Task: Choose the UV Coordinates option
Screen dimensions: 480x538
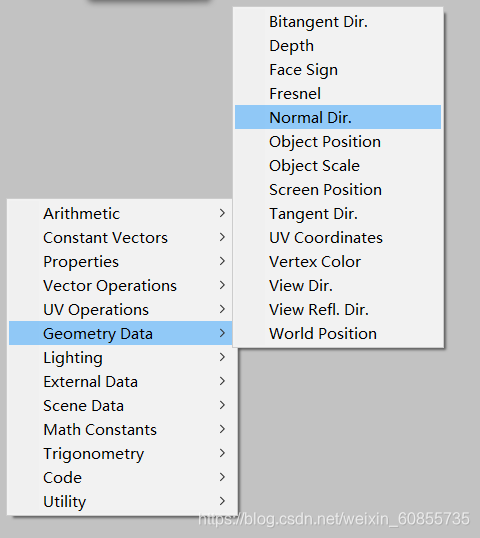Action: click(x=338, y=237)
